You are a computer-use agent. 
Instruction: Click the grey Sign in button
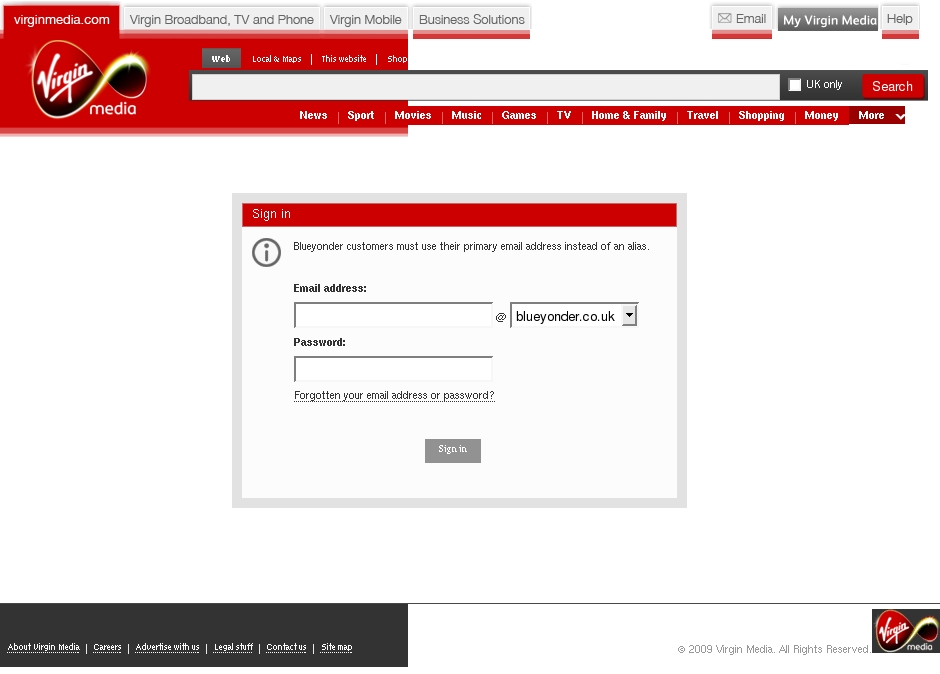point(453,450)
